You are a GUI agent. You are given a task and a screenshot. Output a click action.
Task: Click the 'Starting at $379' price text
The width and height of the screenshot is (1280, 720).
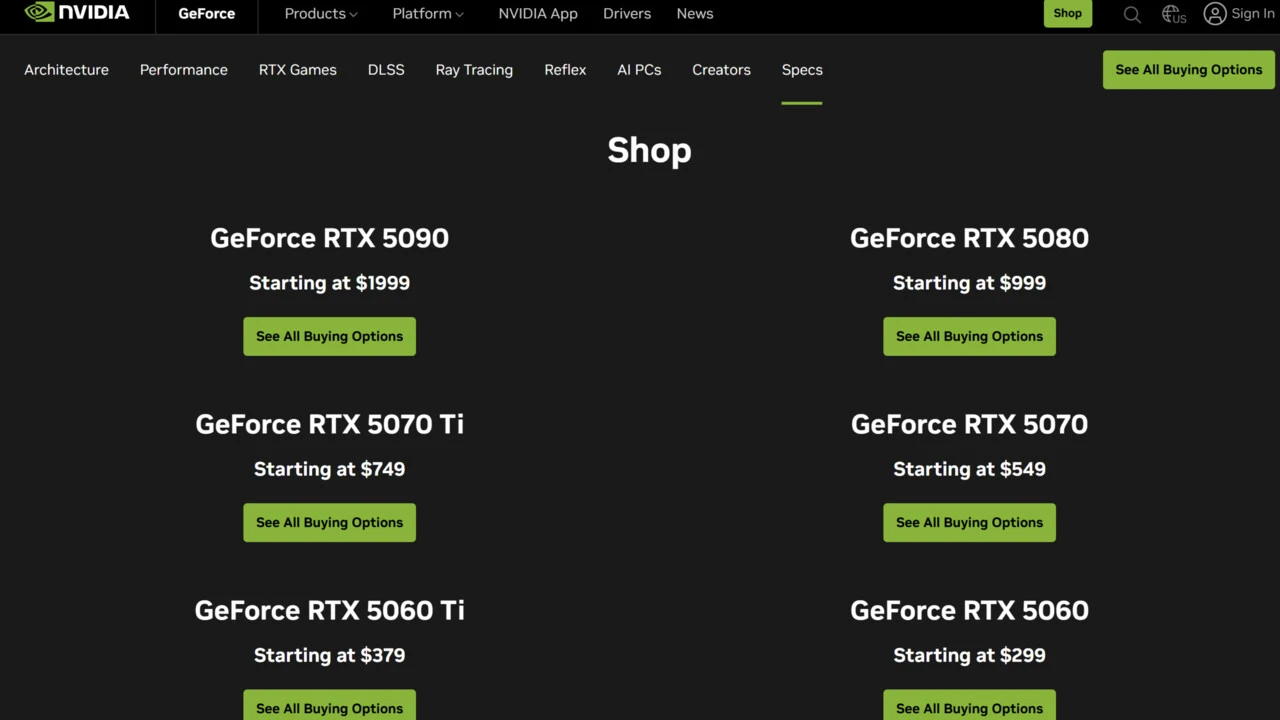[329, 655]
